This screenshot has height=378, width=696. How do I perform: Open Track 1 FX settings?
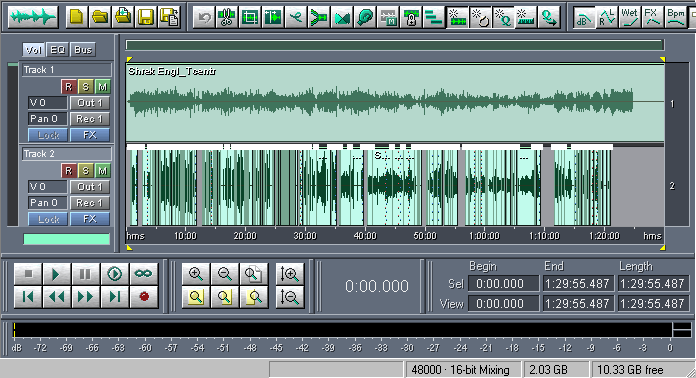(x=90, y=135)
